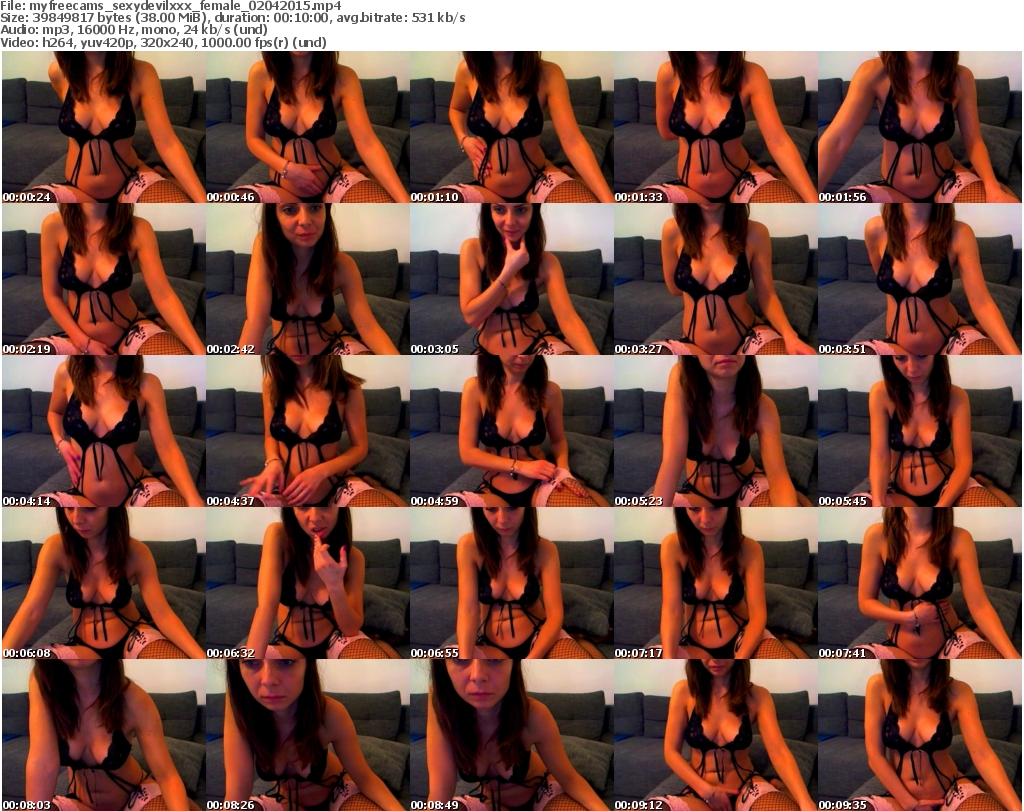Select the thumbnail frame stamped 00:00:46
Viewport: 1024px width, 811px height.
pyautogui.click(x=308, y=127)
